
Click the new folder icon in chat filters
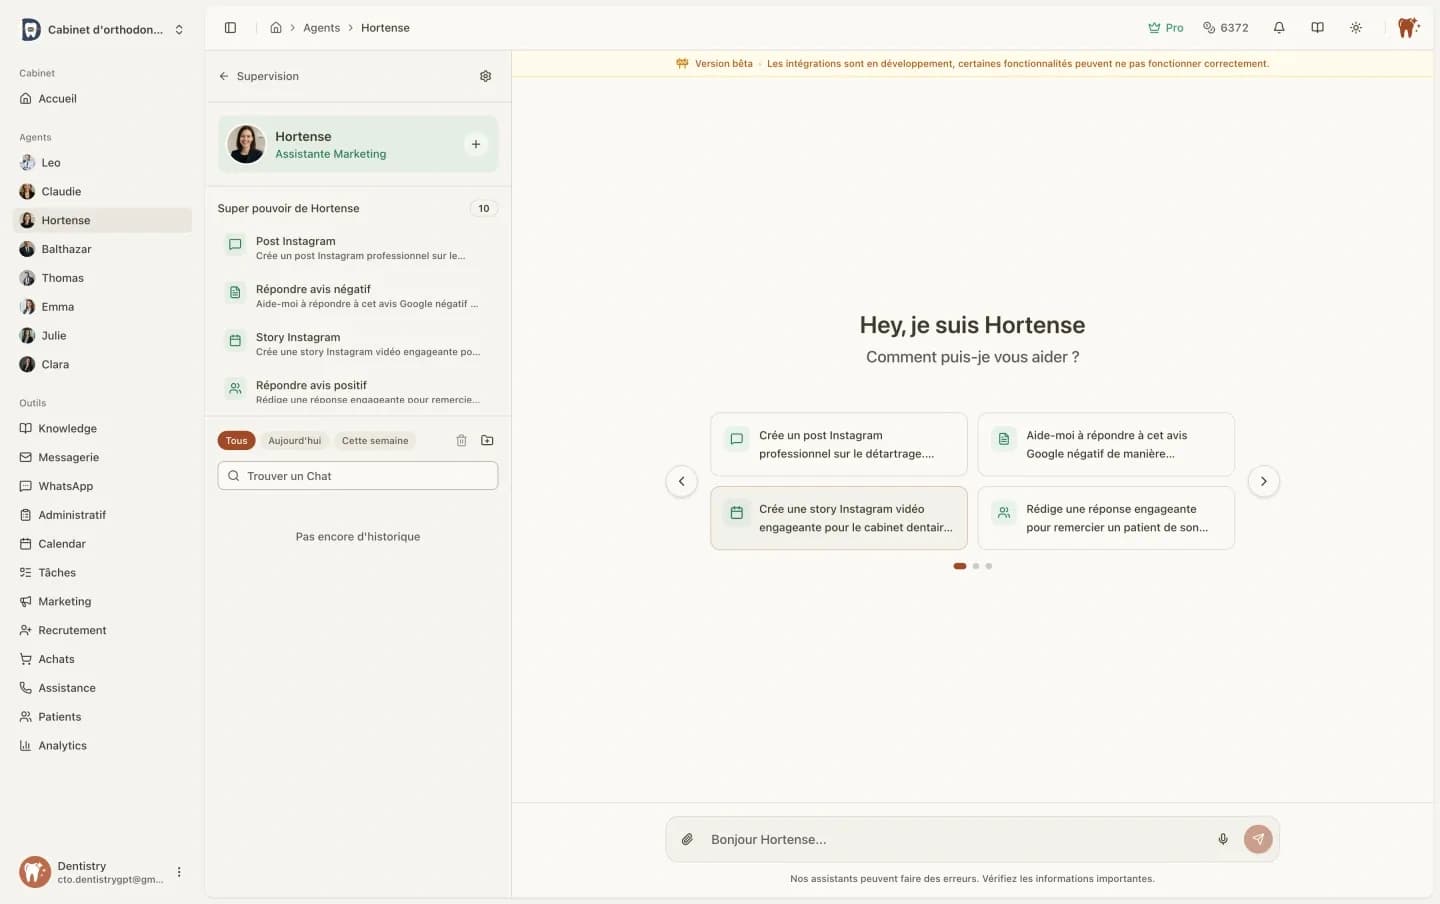click(x=487, y=440)
